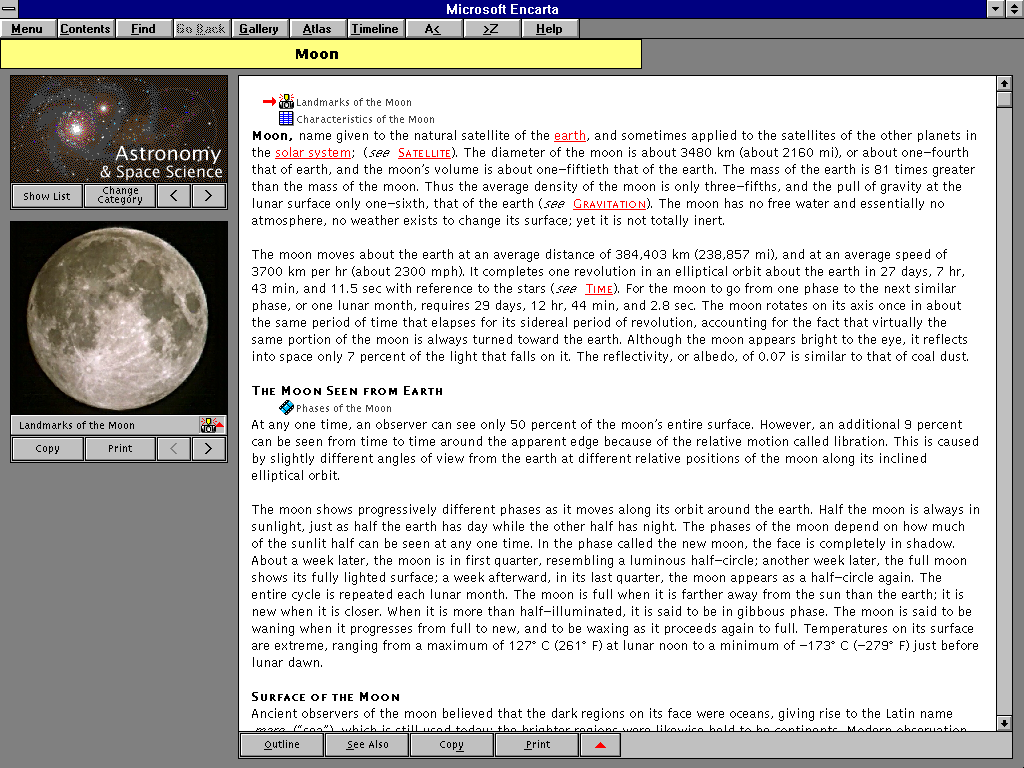Follow the 'Satellite' cross-reference link
Viewport: 1024px width, 768px height.
[x=424, y=153]
